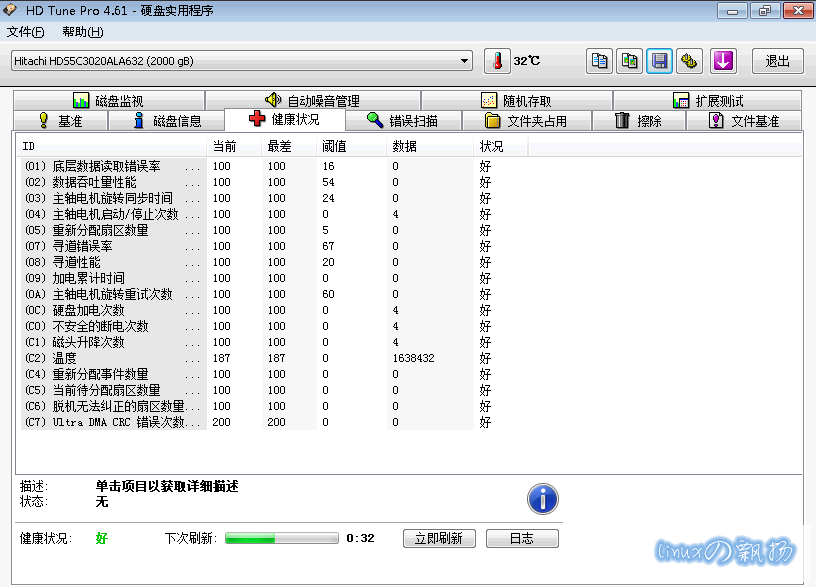Screen dimensions: 816x587
Task: Open the 帮助(H) menu
Action: [x=82, y=32]
